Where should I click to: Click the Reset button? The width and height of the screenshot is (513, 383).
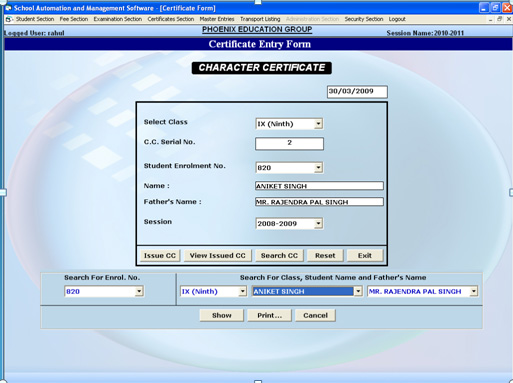325,256
